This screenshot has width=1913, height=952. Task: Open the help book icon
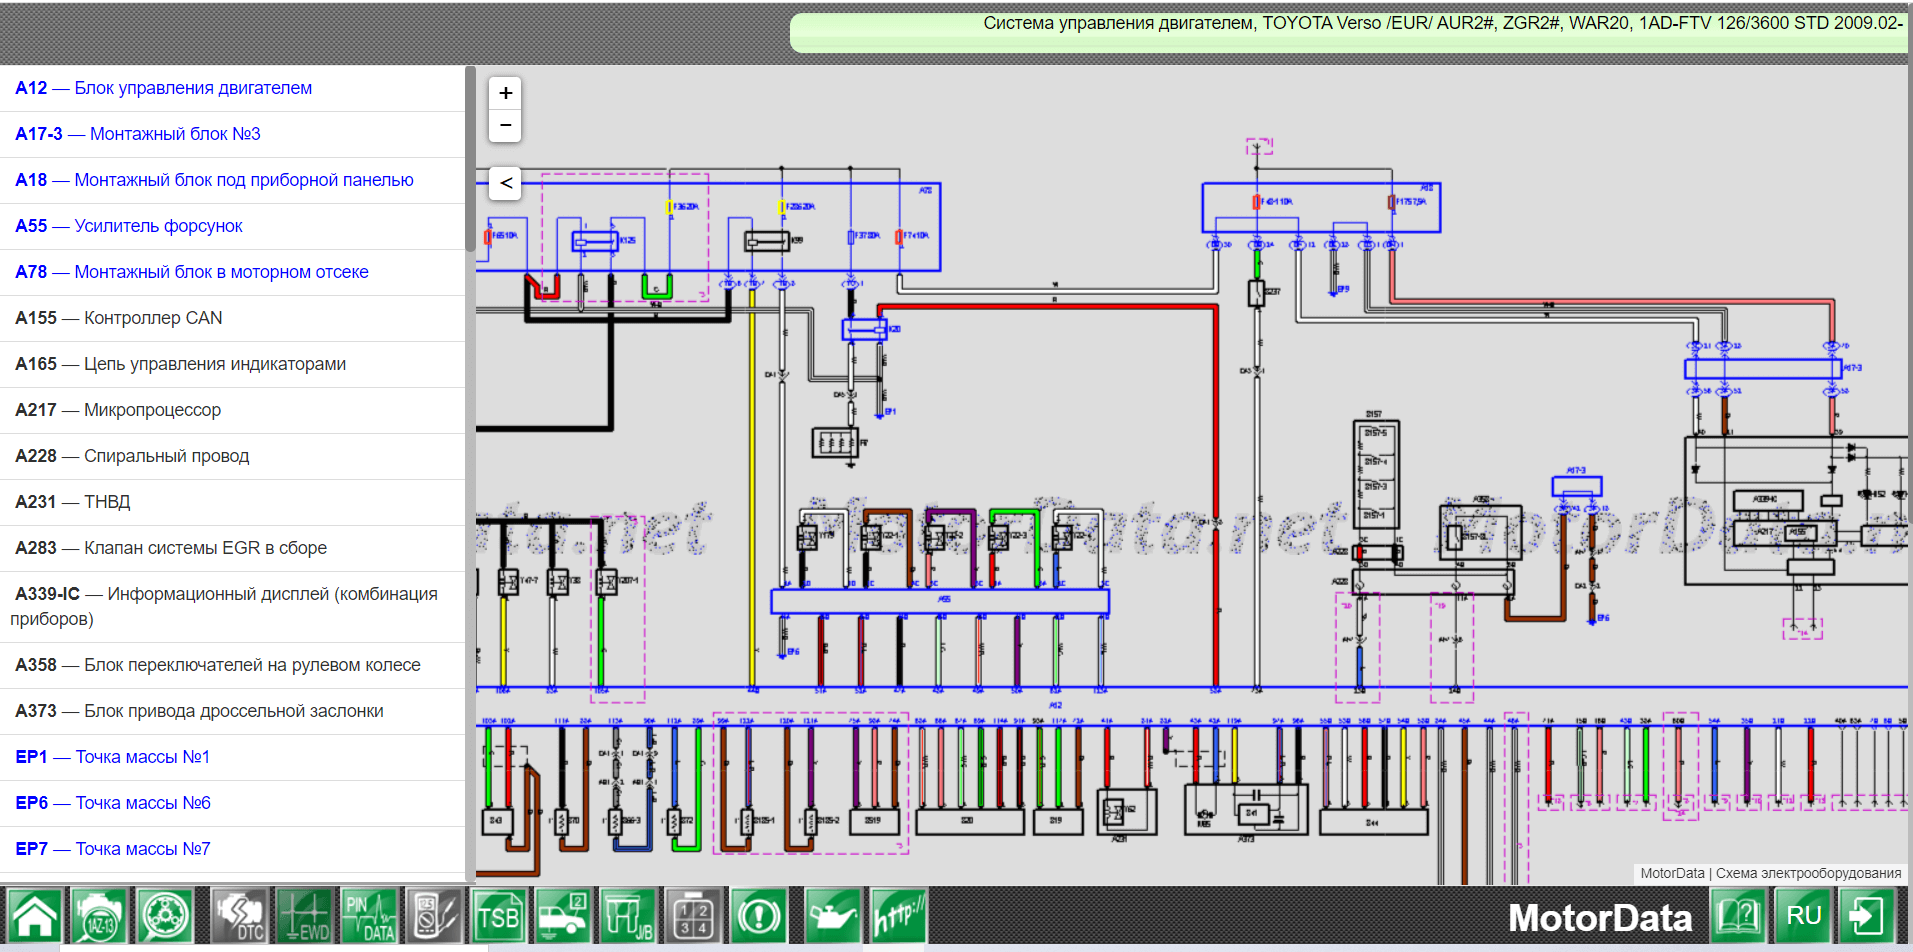[x=1738, y=916]
